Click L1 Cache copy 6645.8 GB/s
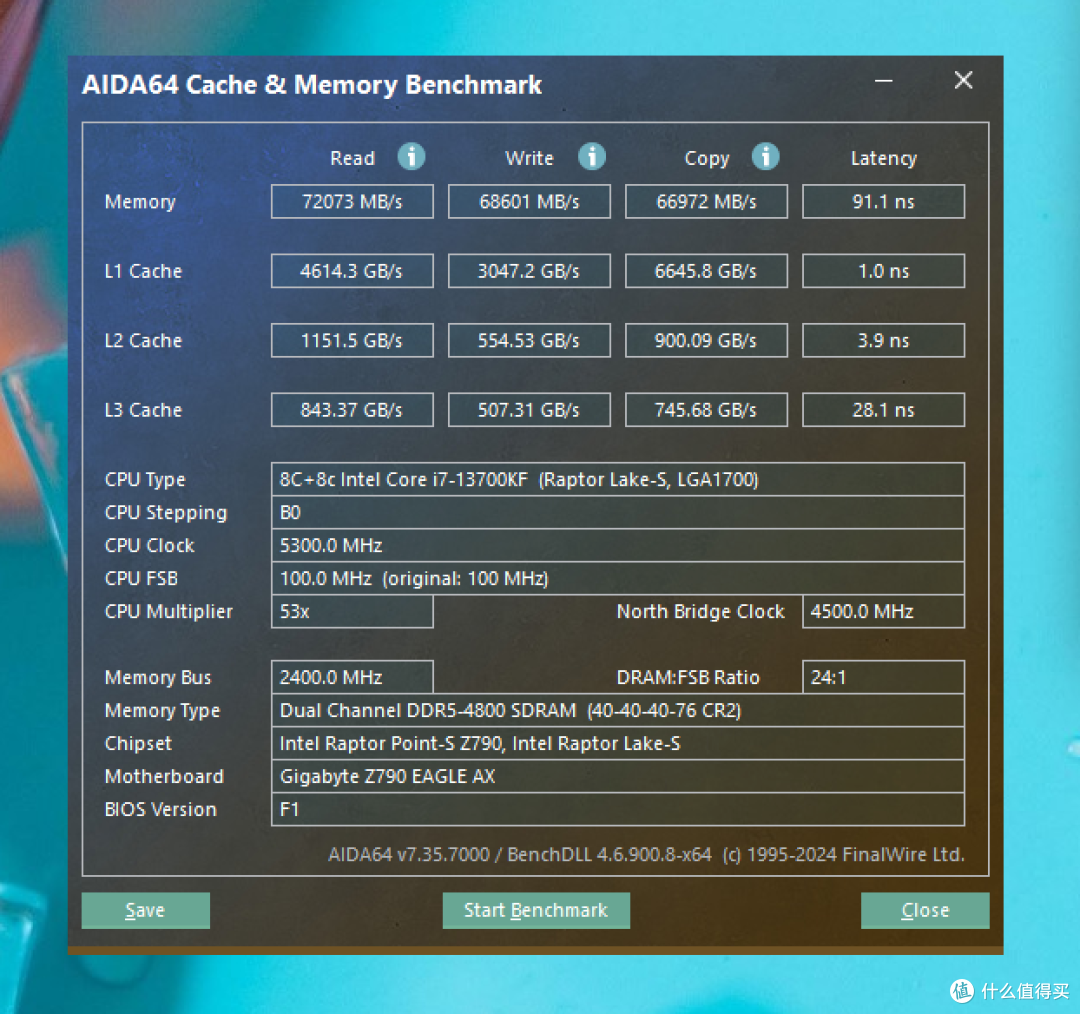The image size is (1080, 1014). [x=706, y=271]
